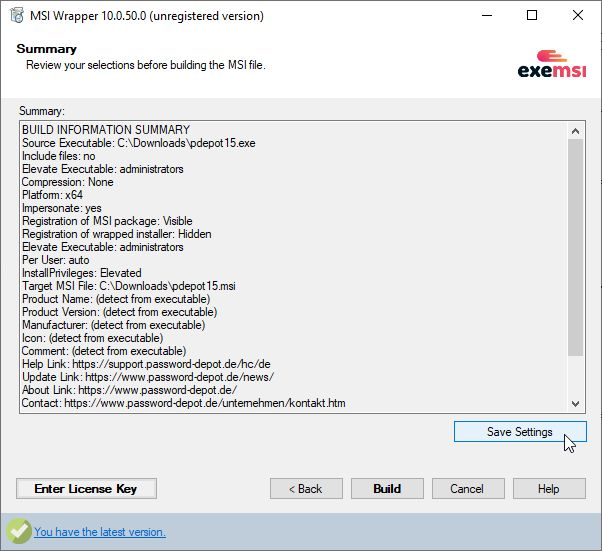Close the MSI Wrapper window

point(577,16)
